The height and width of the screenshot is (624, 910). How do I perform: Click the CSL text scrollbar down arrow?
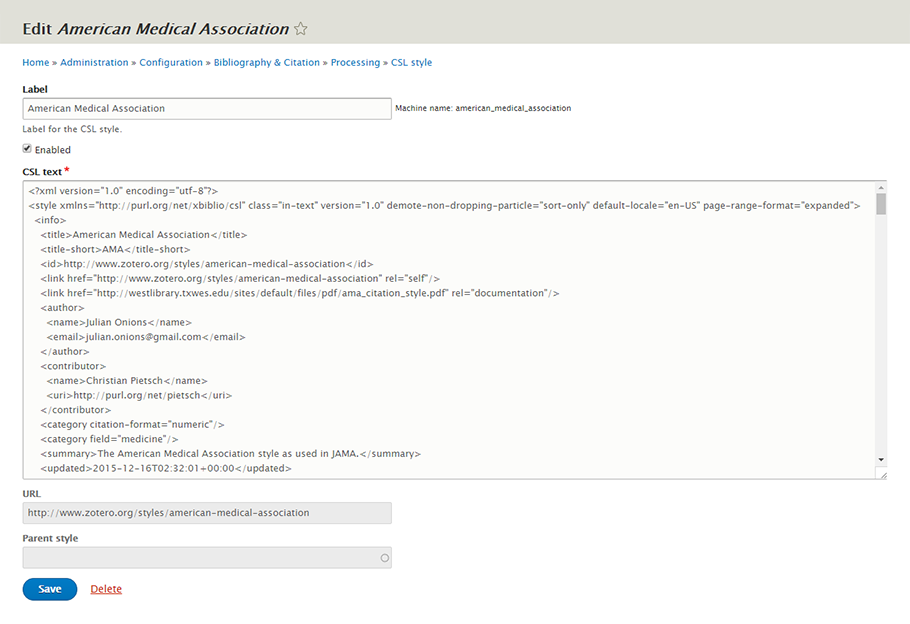point(881,460)
